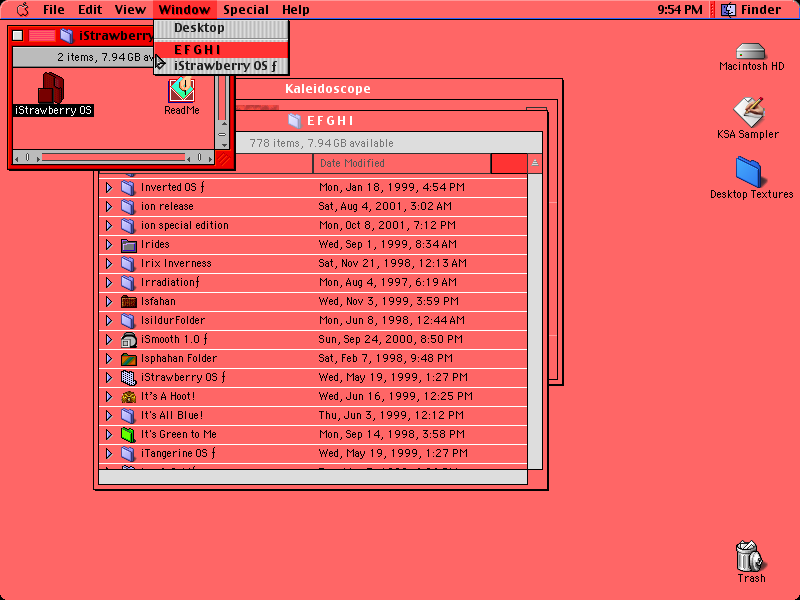Click the ion special edition folder icon
The image size is (800, 600).
pos(128,225)
